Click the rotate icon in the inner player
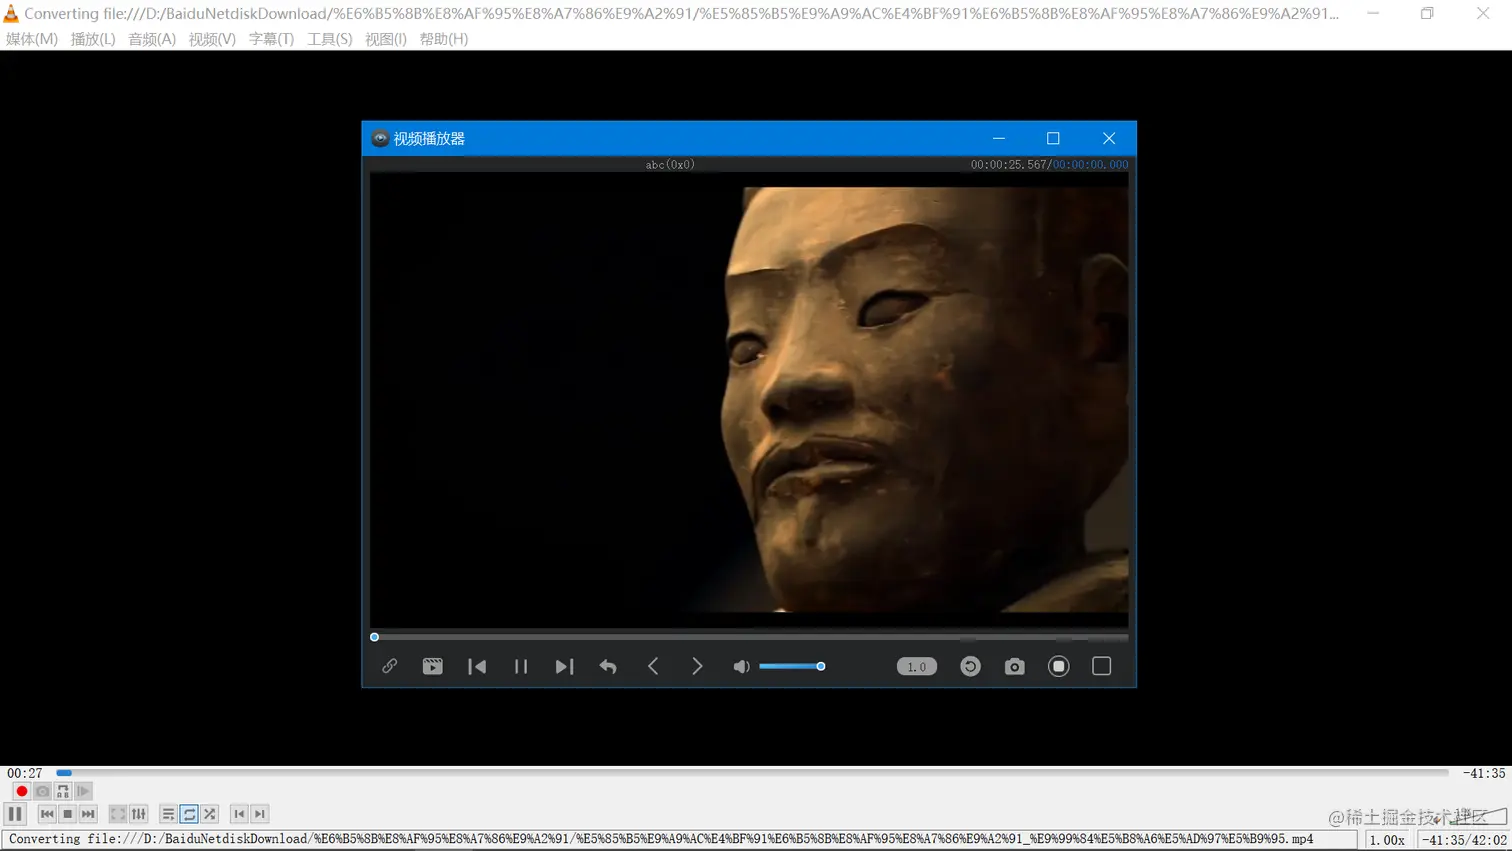This screenshot has height=851, width=1512. coord(970,666)
